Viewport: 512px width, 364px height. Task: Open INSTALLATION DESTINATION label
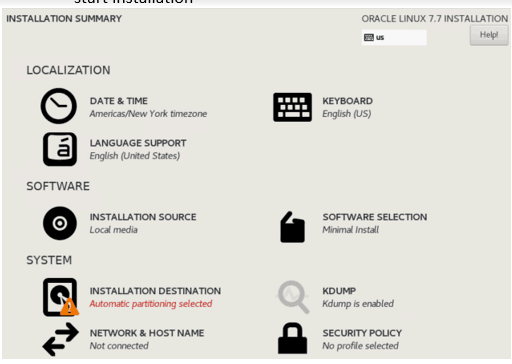[x=155, y=291]
